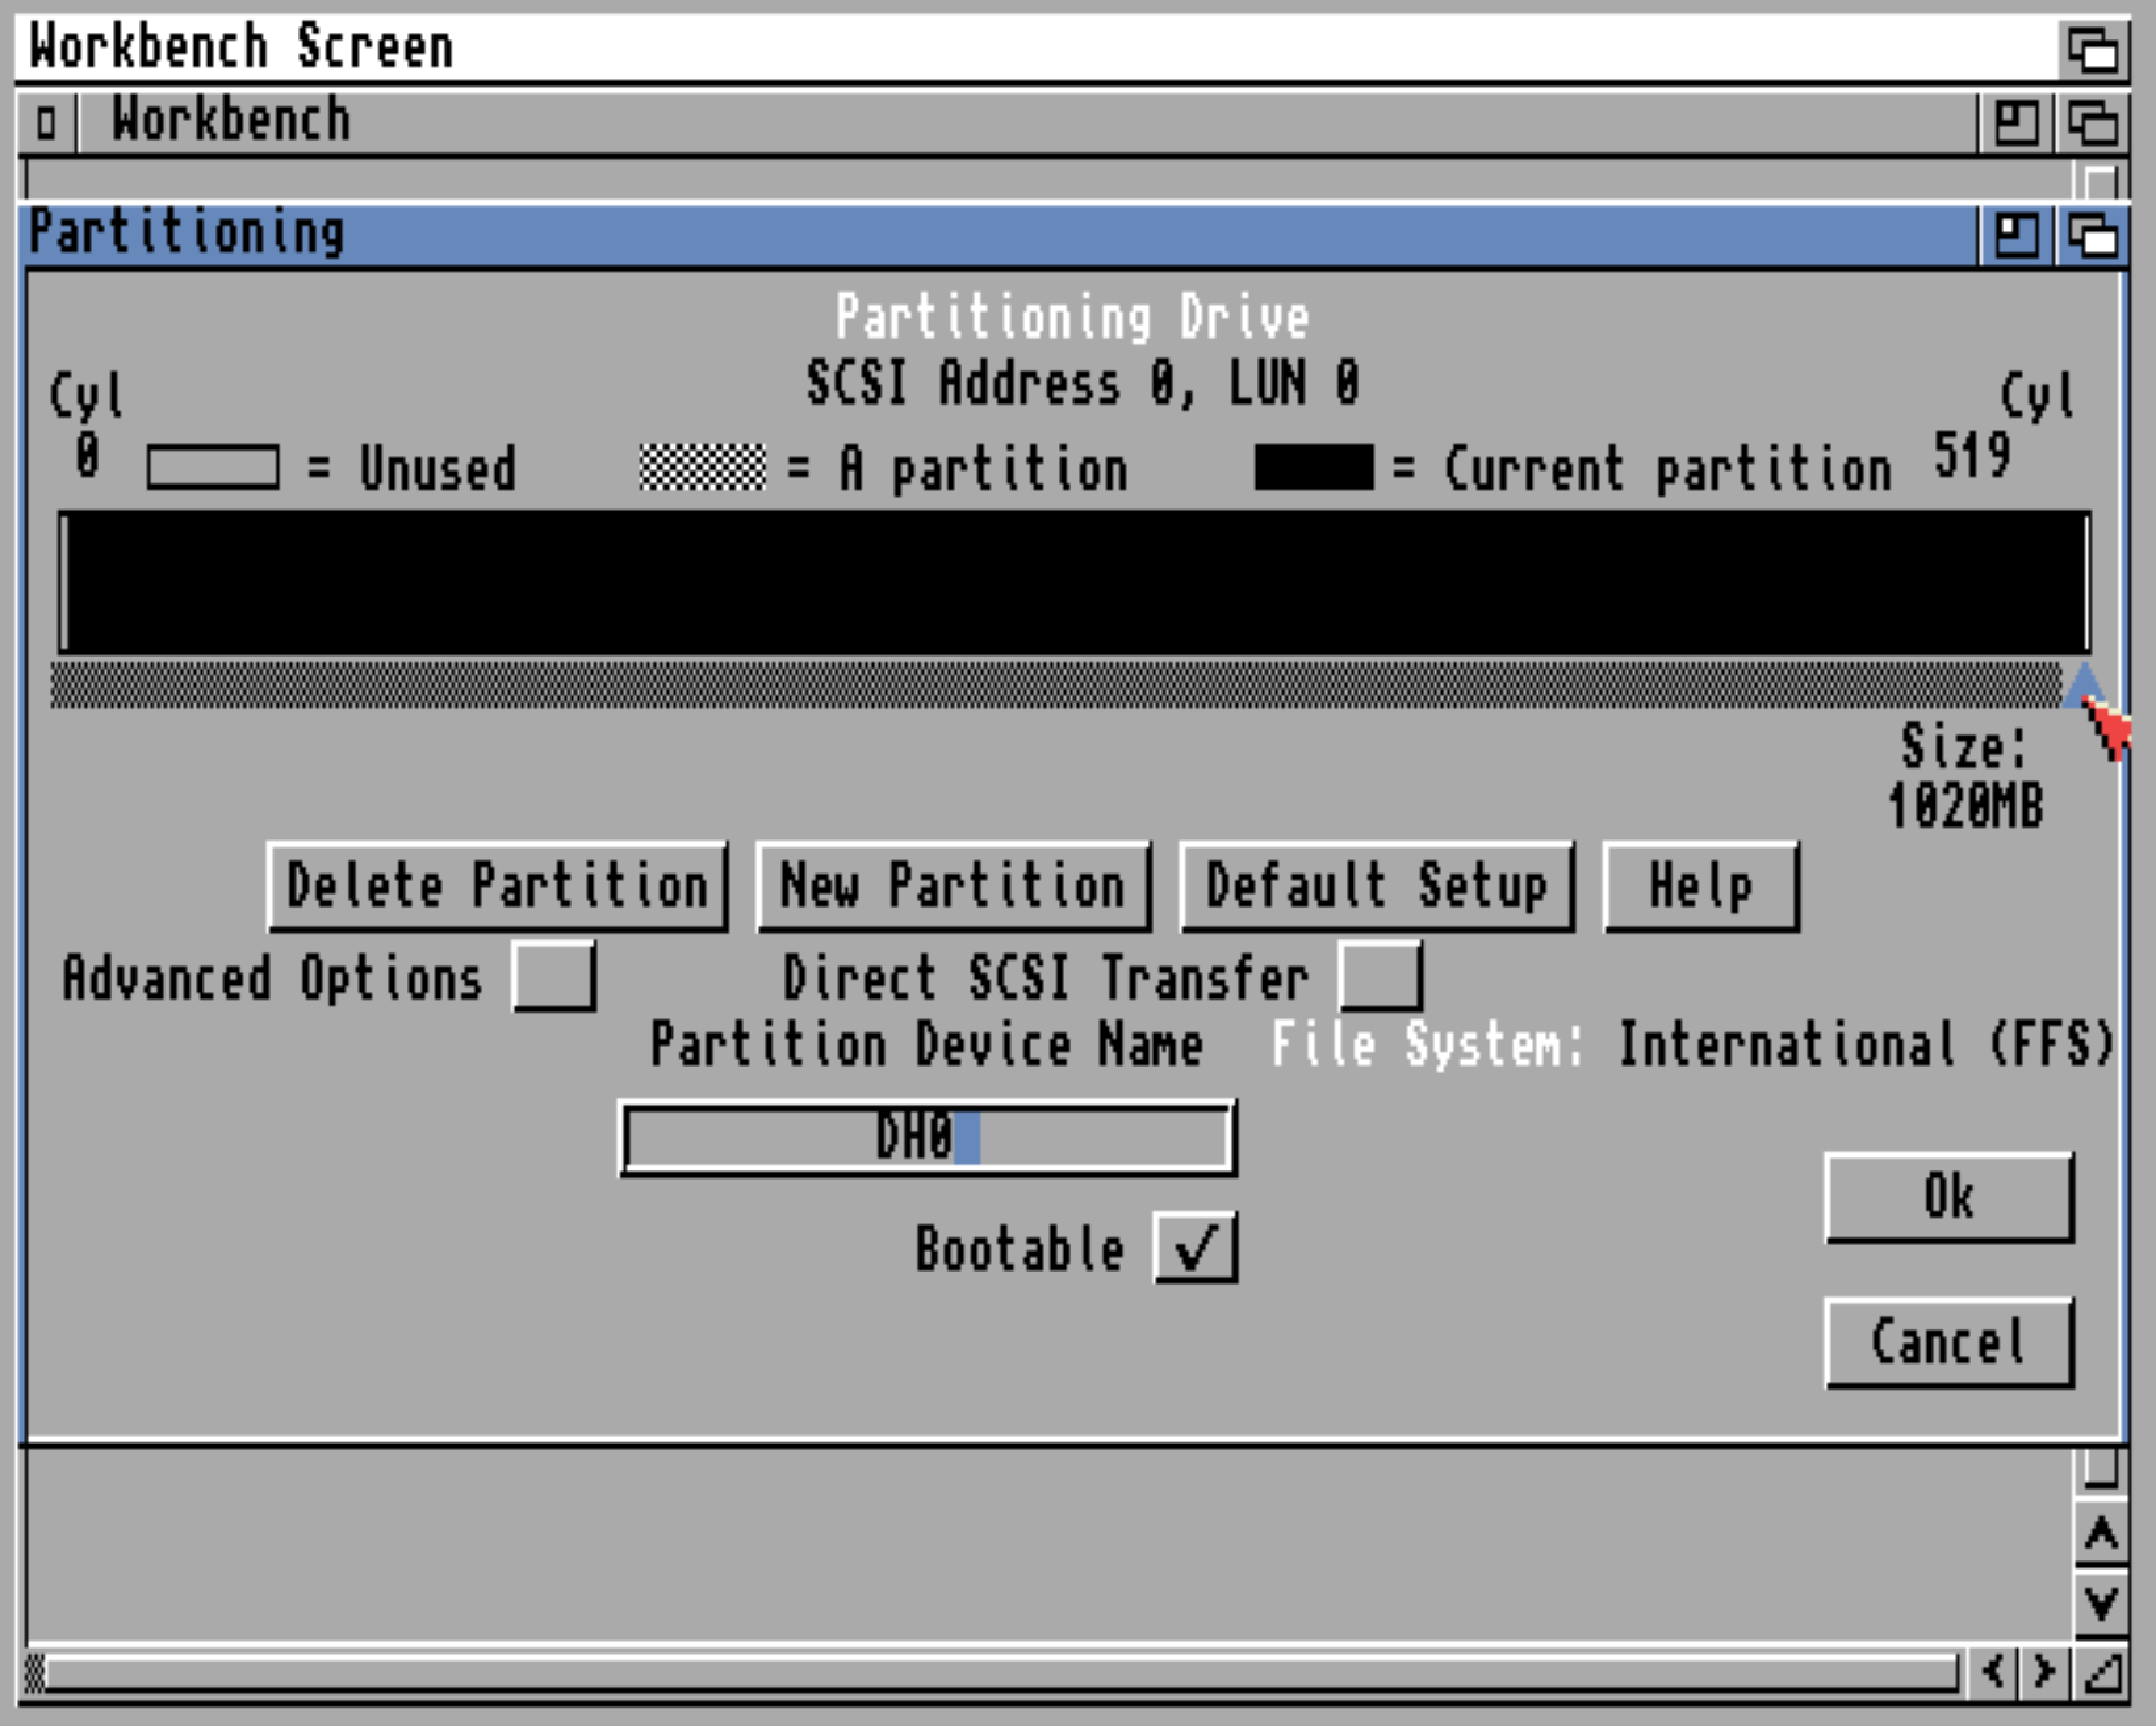Viewport: 2156px width, 1726px height.
Task: Click the Workbench window close gadget
Action: pos(46,122)
